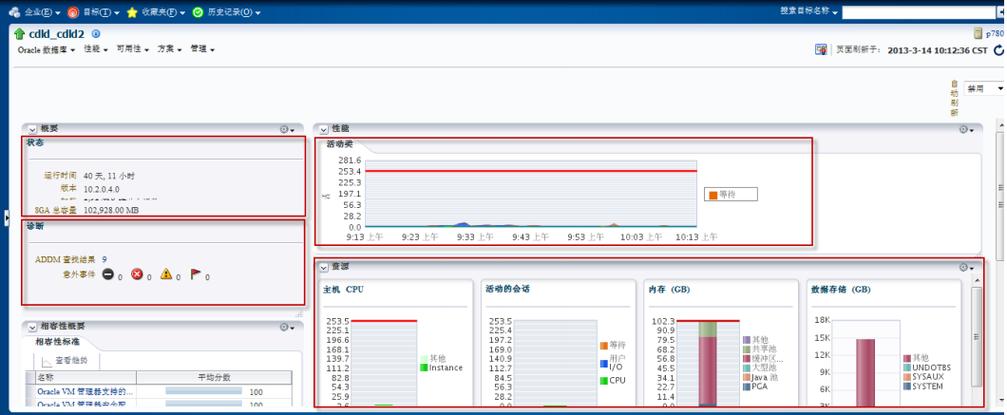
Task: Open the gear menu of the 相容性概要 panel
Action: click(286, 327)
